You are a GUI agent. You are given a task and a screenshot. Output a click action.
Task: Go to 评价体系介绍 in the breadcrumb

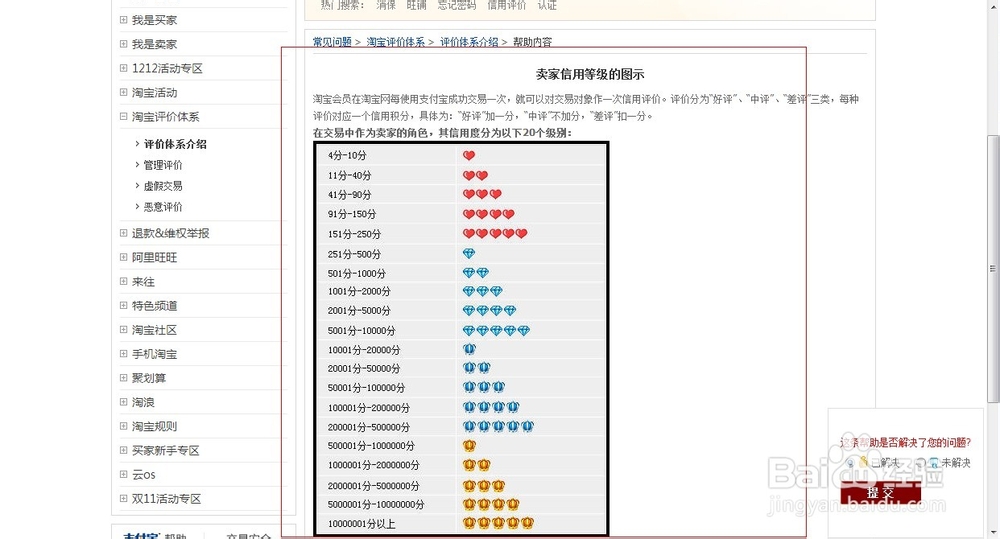[469, 42]
